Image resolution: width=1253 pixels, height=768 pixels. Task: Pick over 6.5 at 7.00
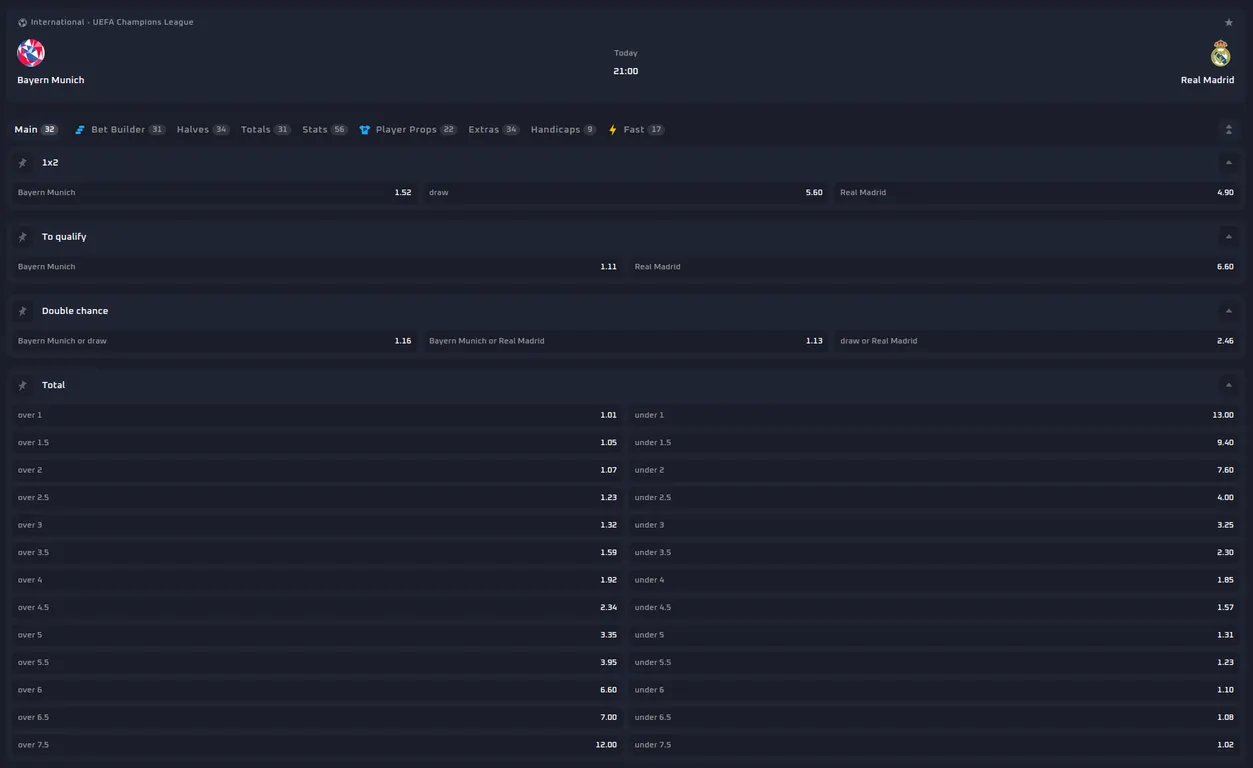317,718
